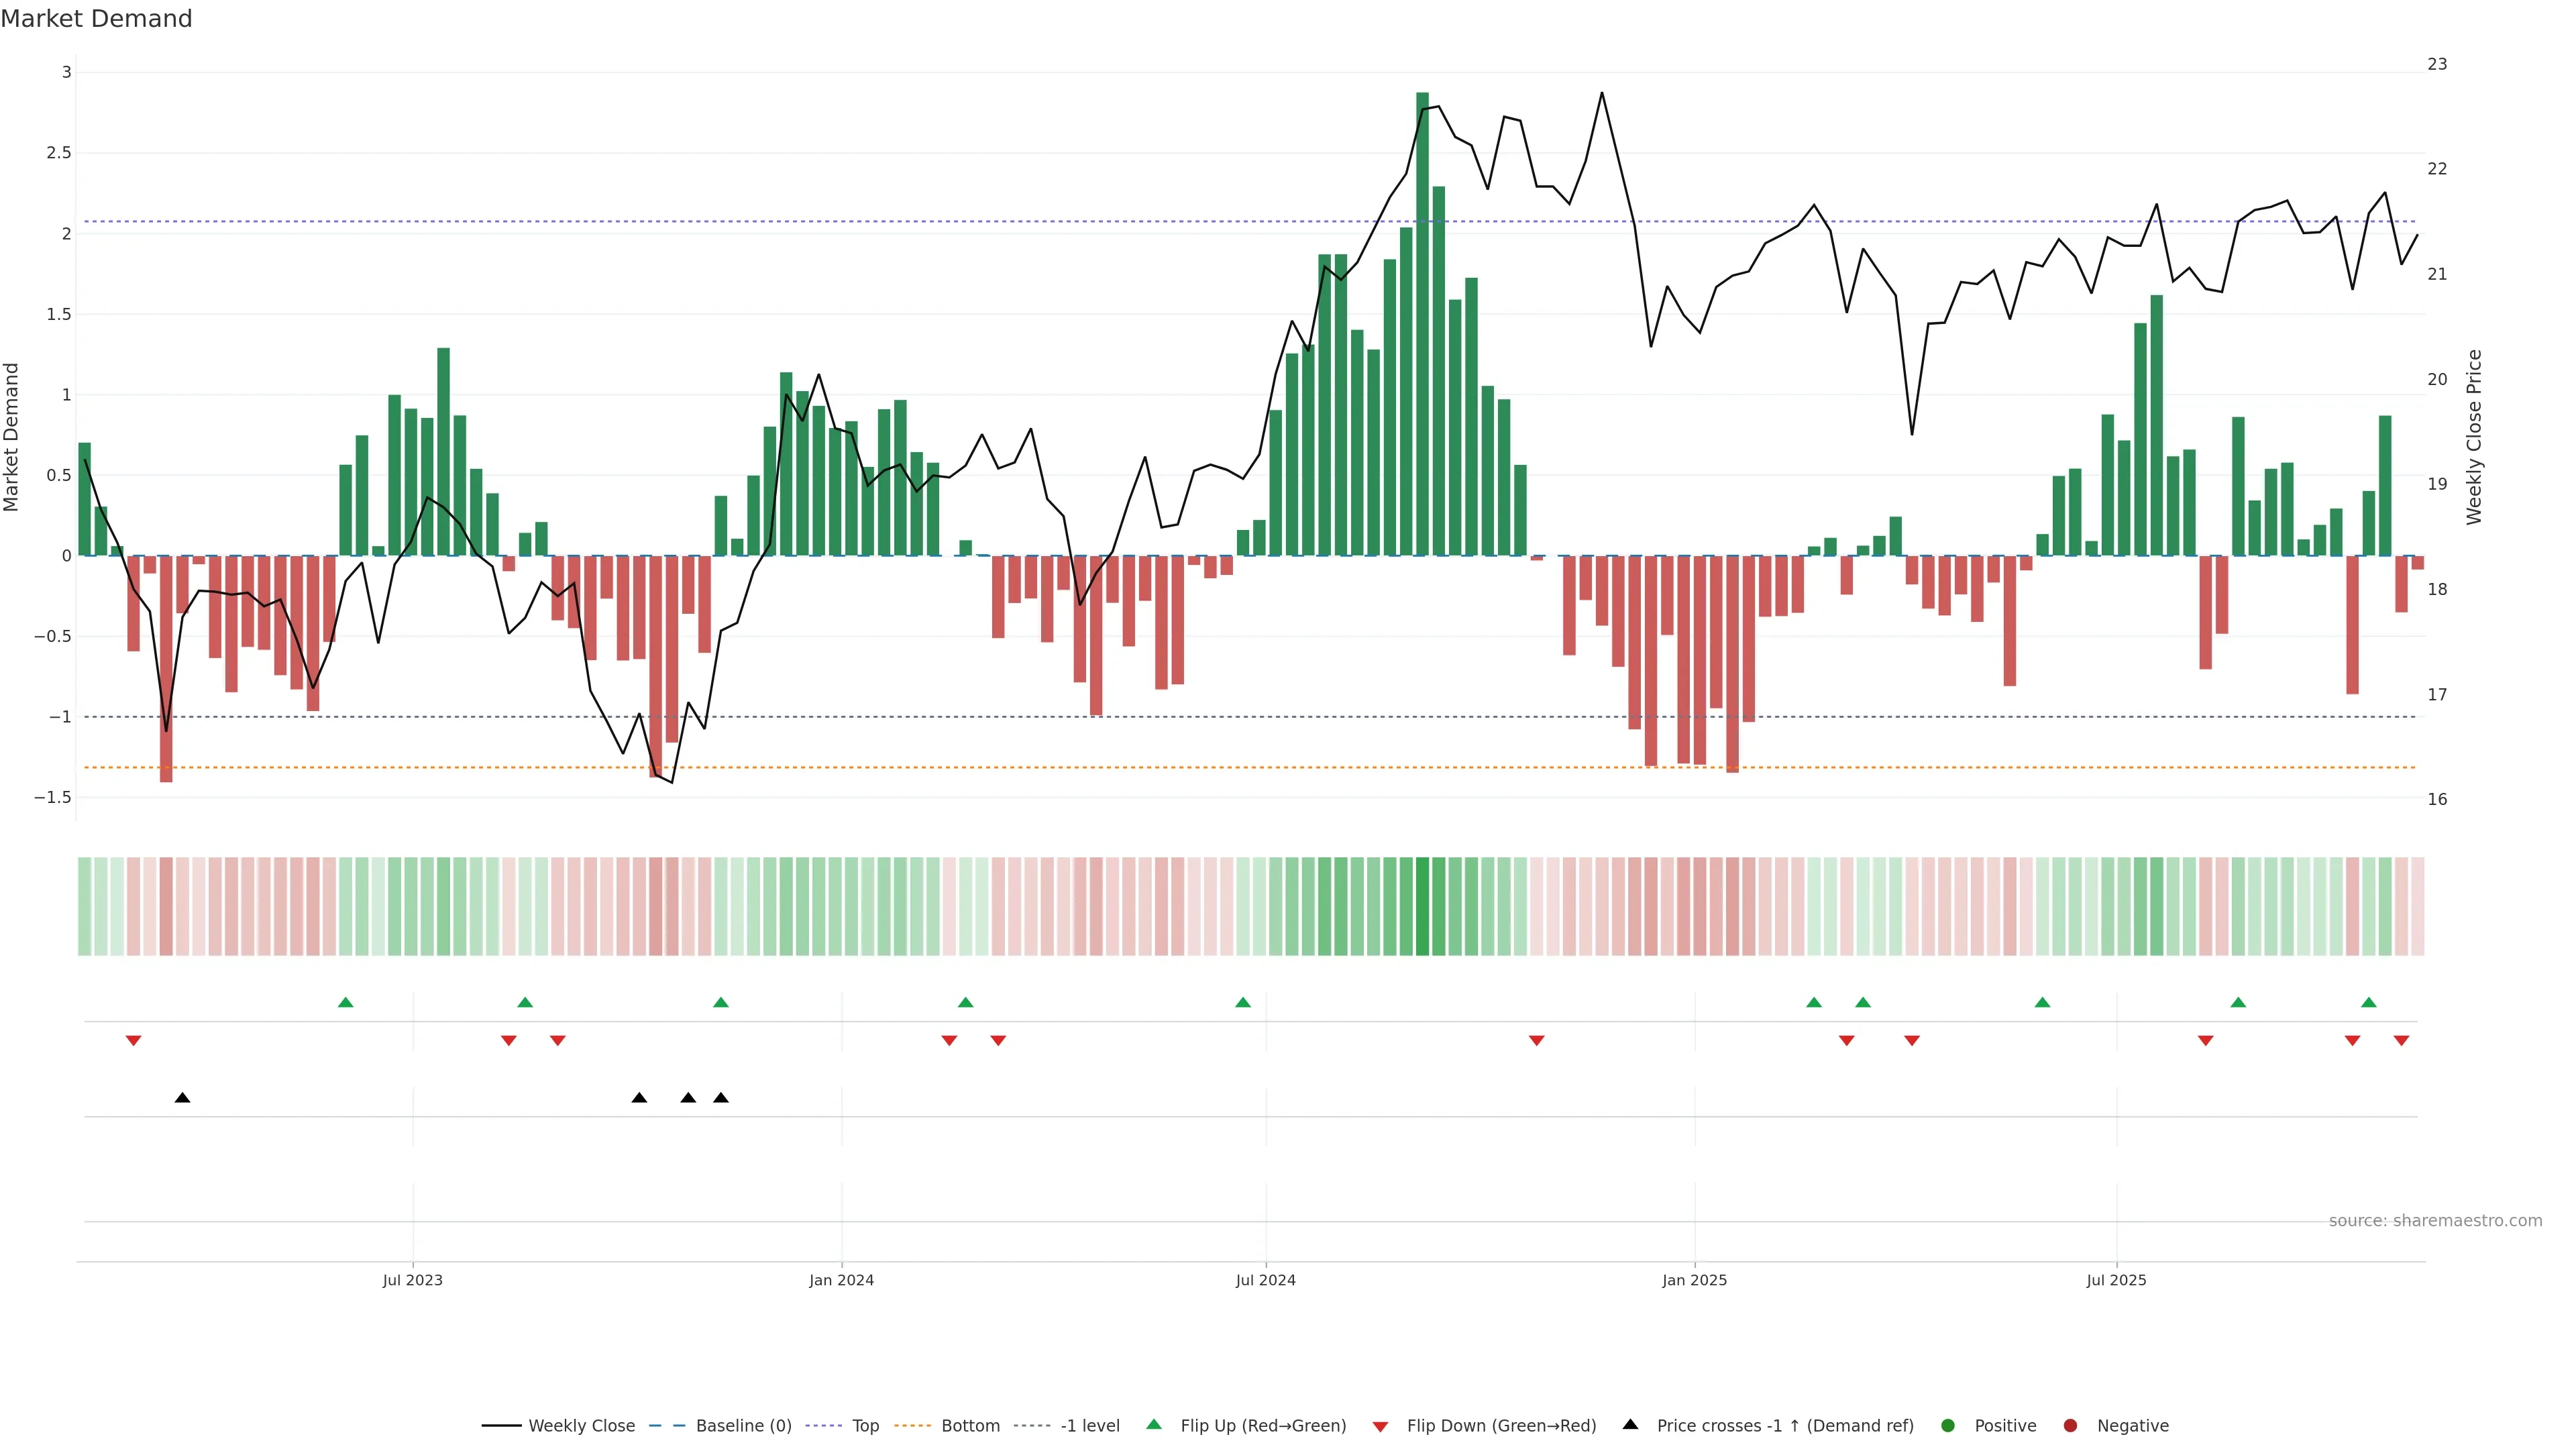This screenshot has height=1449, width=2576.
Task: Click the Jul 2023 axis label
Action: pos(412,1280)
